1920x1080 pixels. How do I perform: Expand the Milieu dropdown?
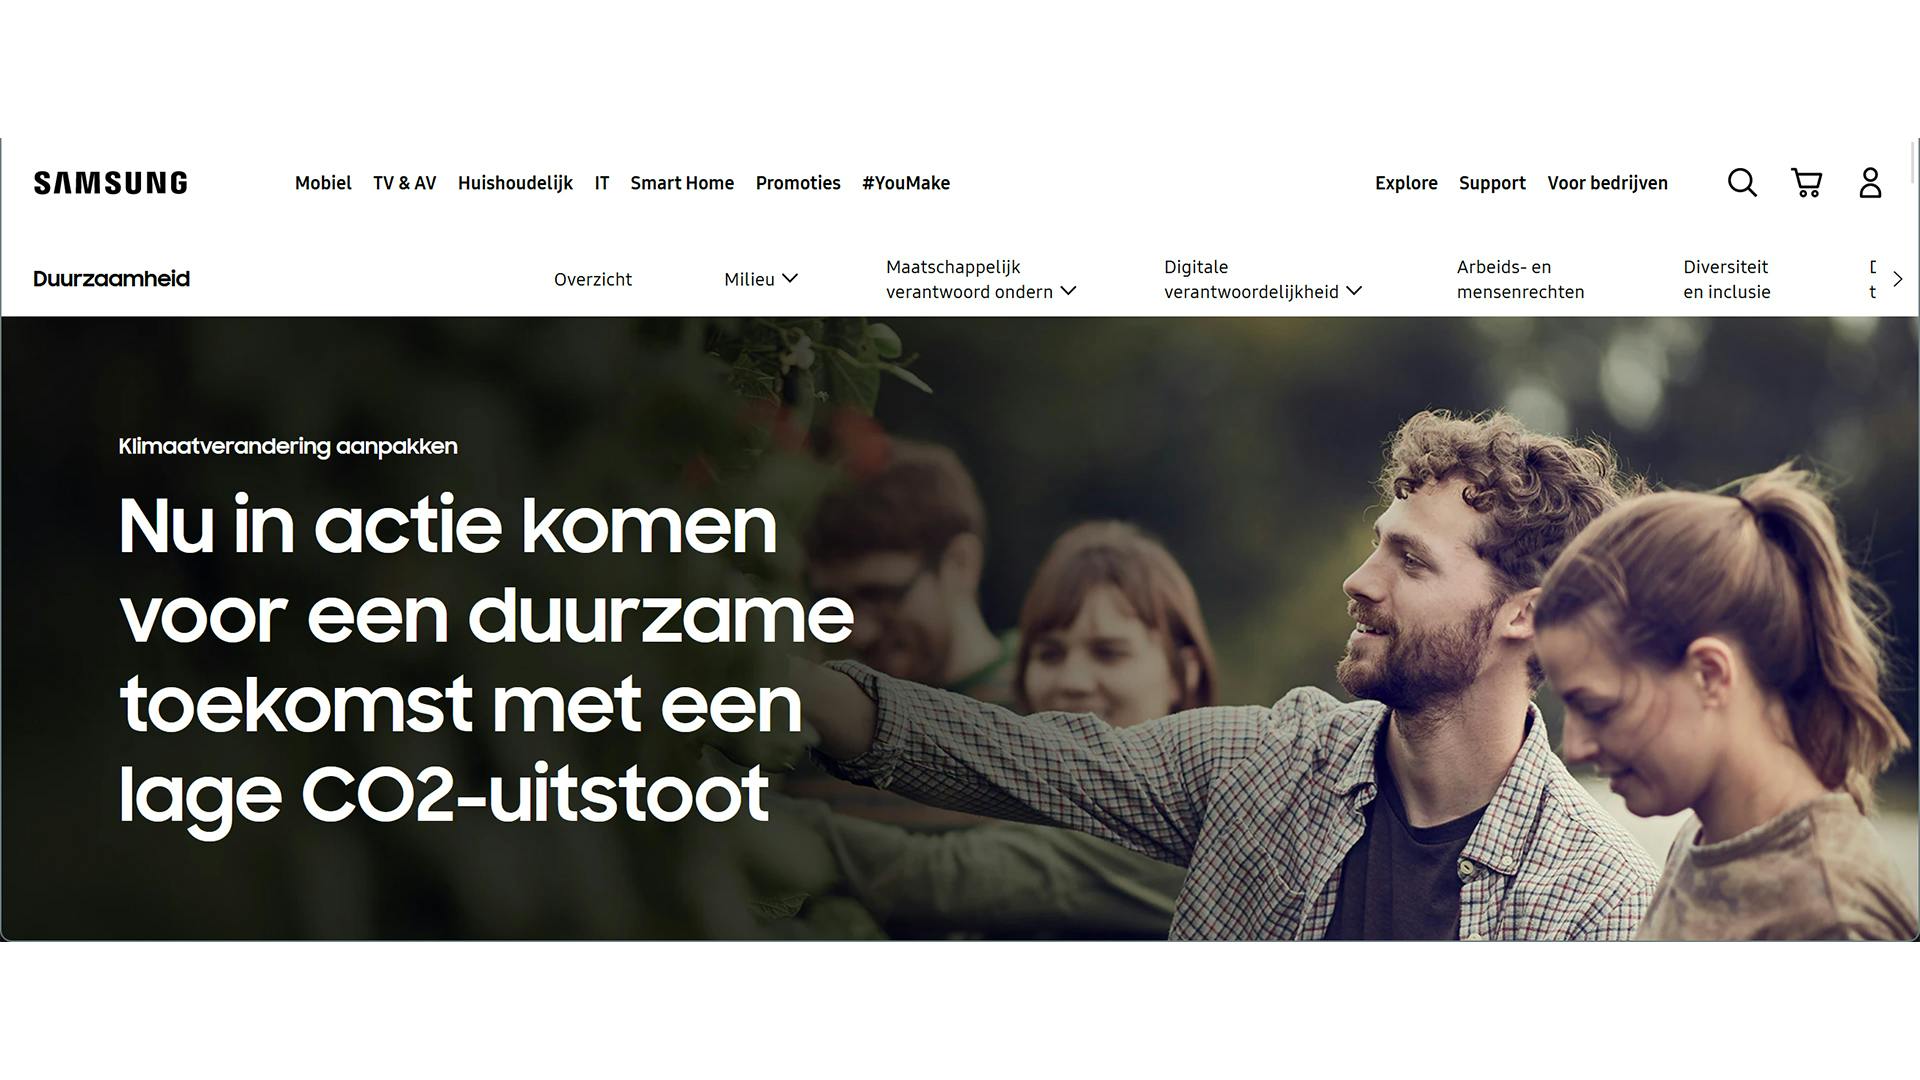[761, 279]
